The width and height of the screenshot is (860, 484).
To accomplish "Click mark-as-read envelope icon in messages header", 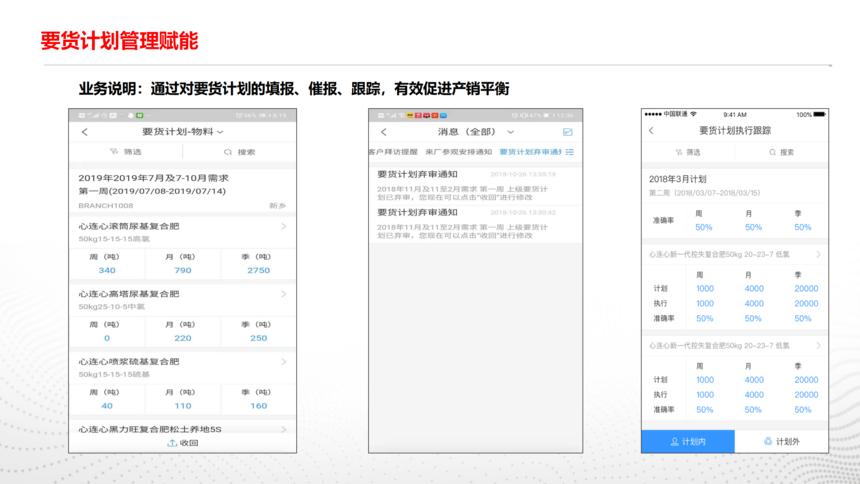I will (568, 132).
